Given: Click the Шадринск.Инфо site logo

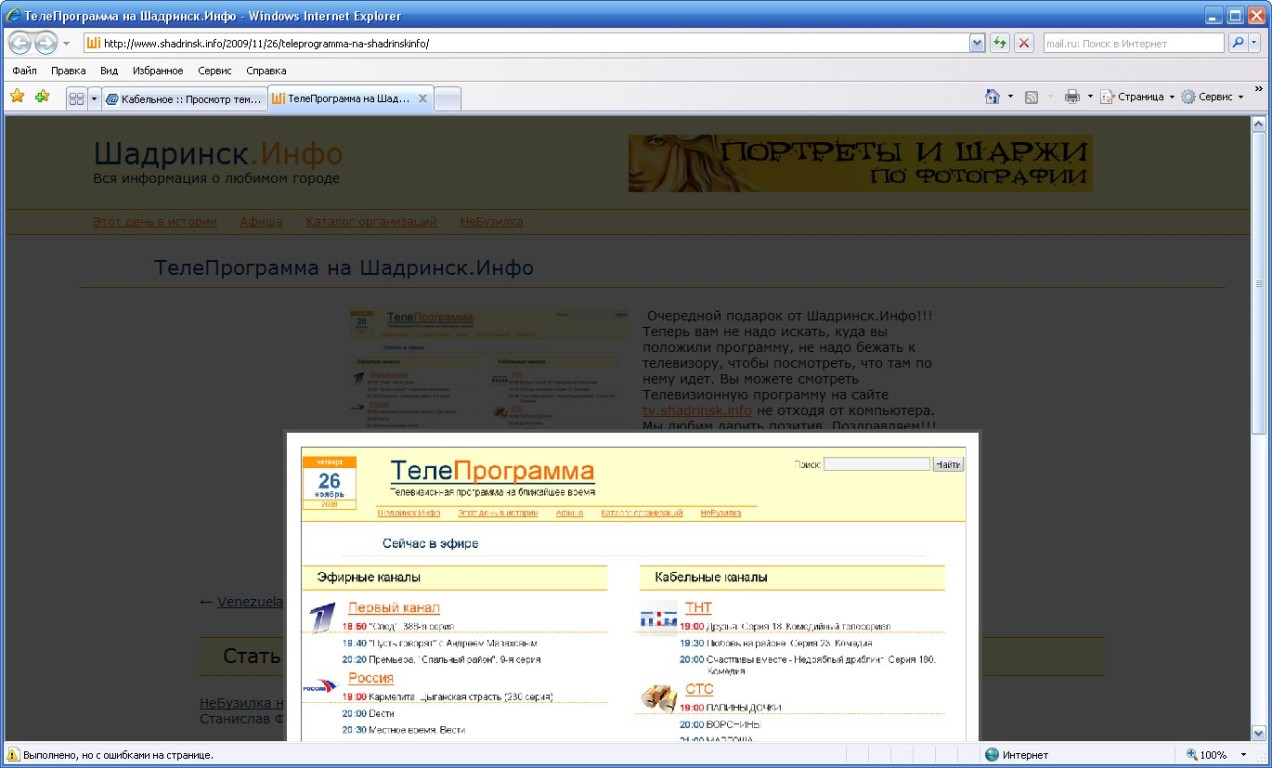Looking at the screenshot, I should tap(218, 154).
